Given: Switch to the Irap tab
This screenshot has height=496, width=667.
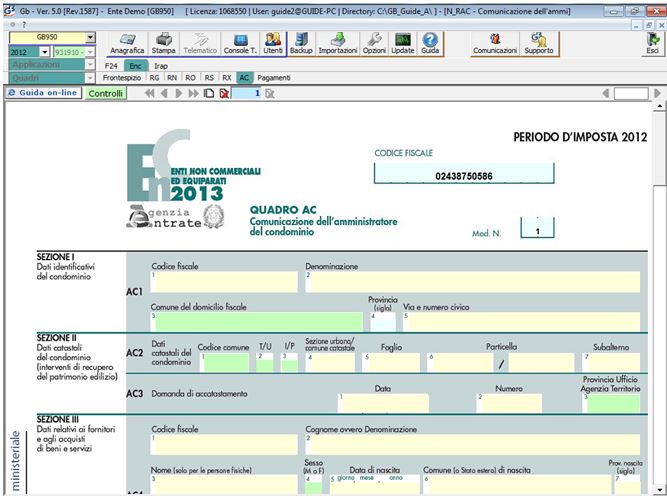Looking at the screenshot, I should (161, 66).
